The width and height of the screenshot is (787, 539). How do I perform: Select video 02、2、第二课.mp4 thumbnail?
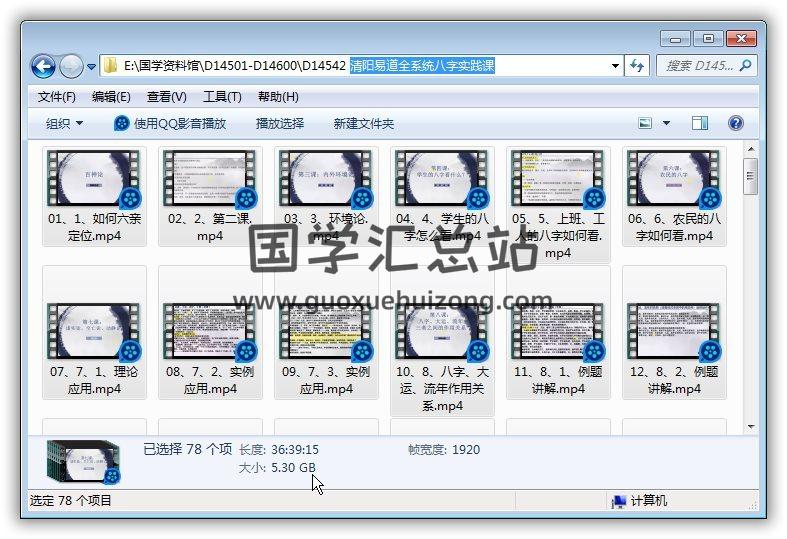pyautogui.click(x=210, y=178)
